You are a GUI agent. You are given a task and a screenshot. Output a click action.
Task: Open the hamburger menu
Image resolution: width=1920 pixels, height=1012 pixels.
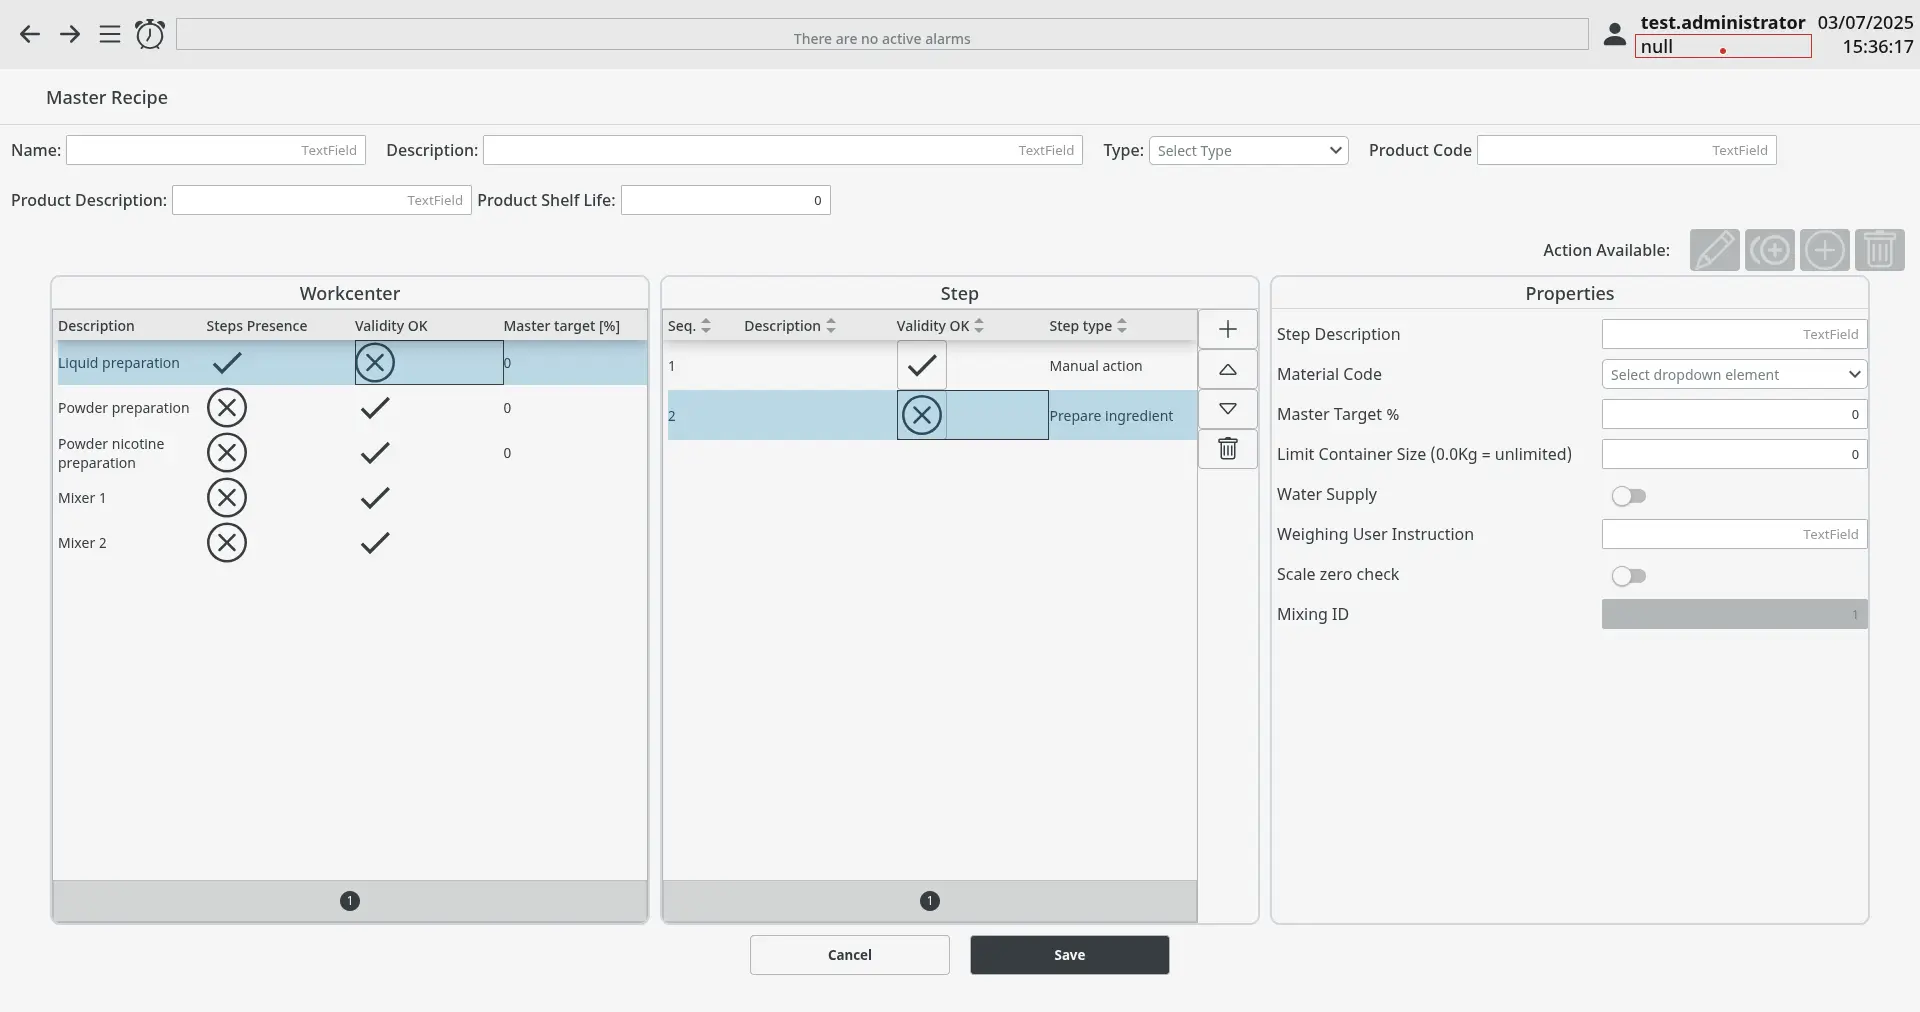coord(110,35)
